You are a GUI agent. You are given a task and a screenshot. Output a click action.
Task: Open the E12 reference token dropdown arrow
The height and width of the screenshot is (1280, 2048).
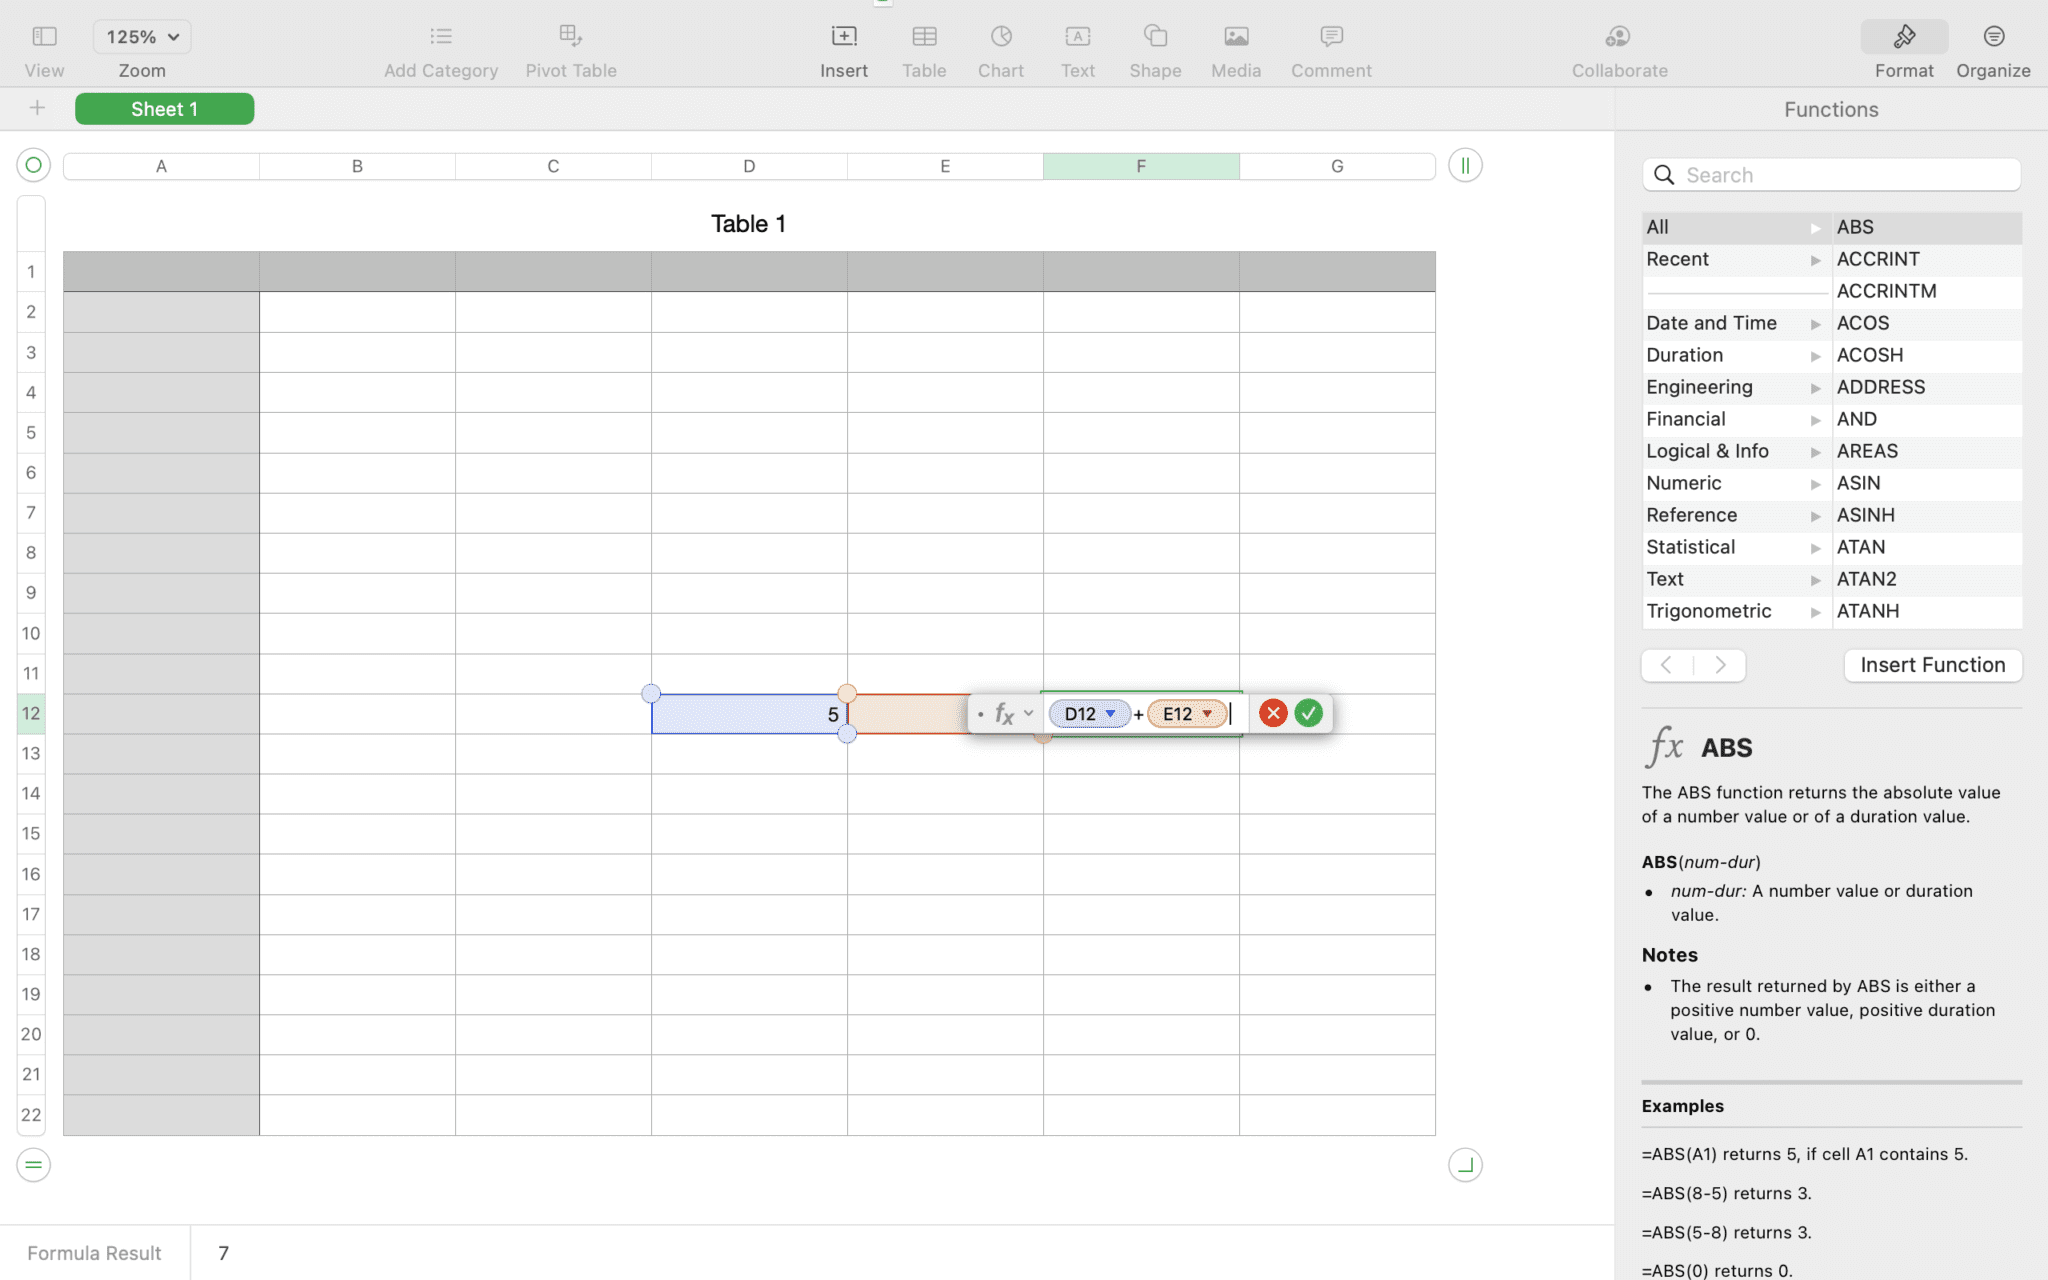(1207, 714)
